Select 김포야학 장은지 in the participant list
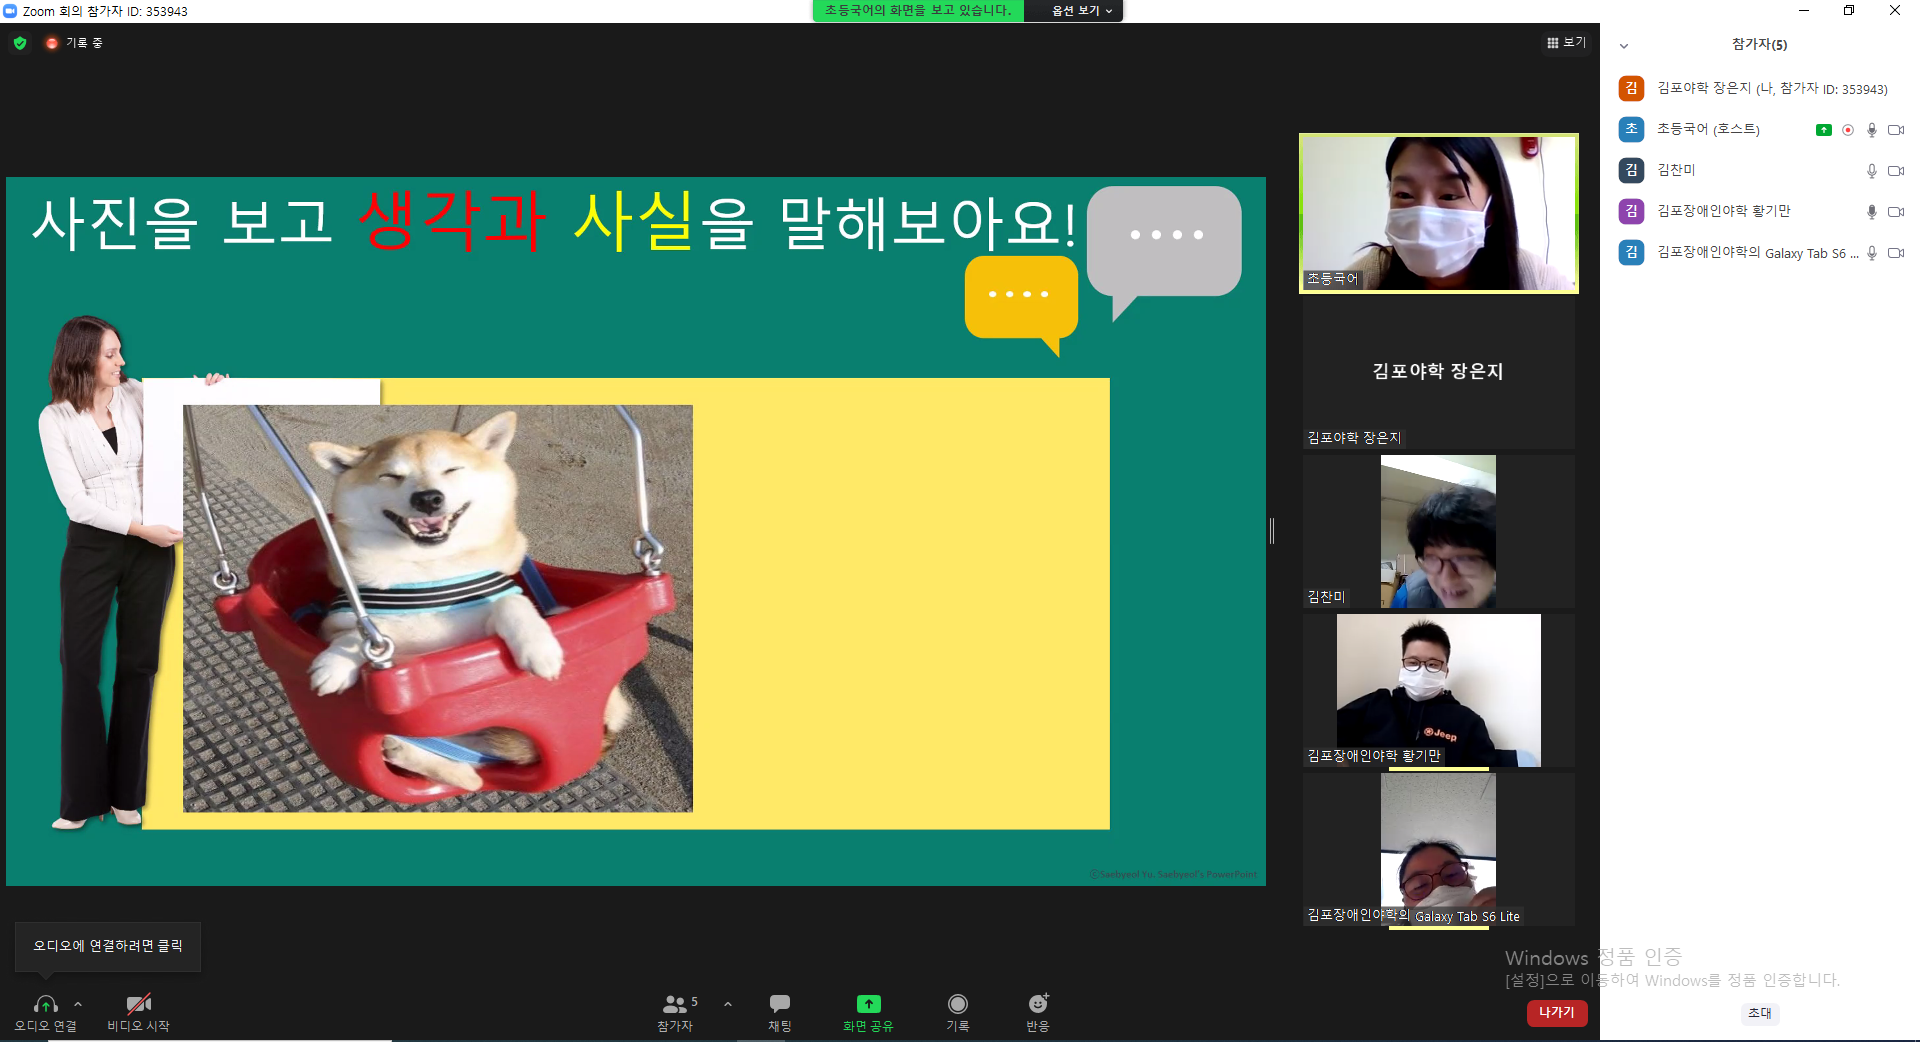The image size is (1920, 1042). coord(1761,88)
